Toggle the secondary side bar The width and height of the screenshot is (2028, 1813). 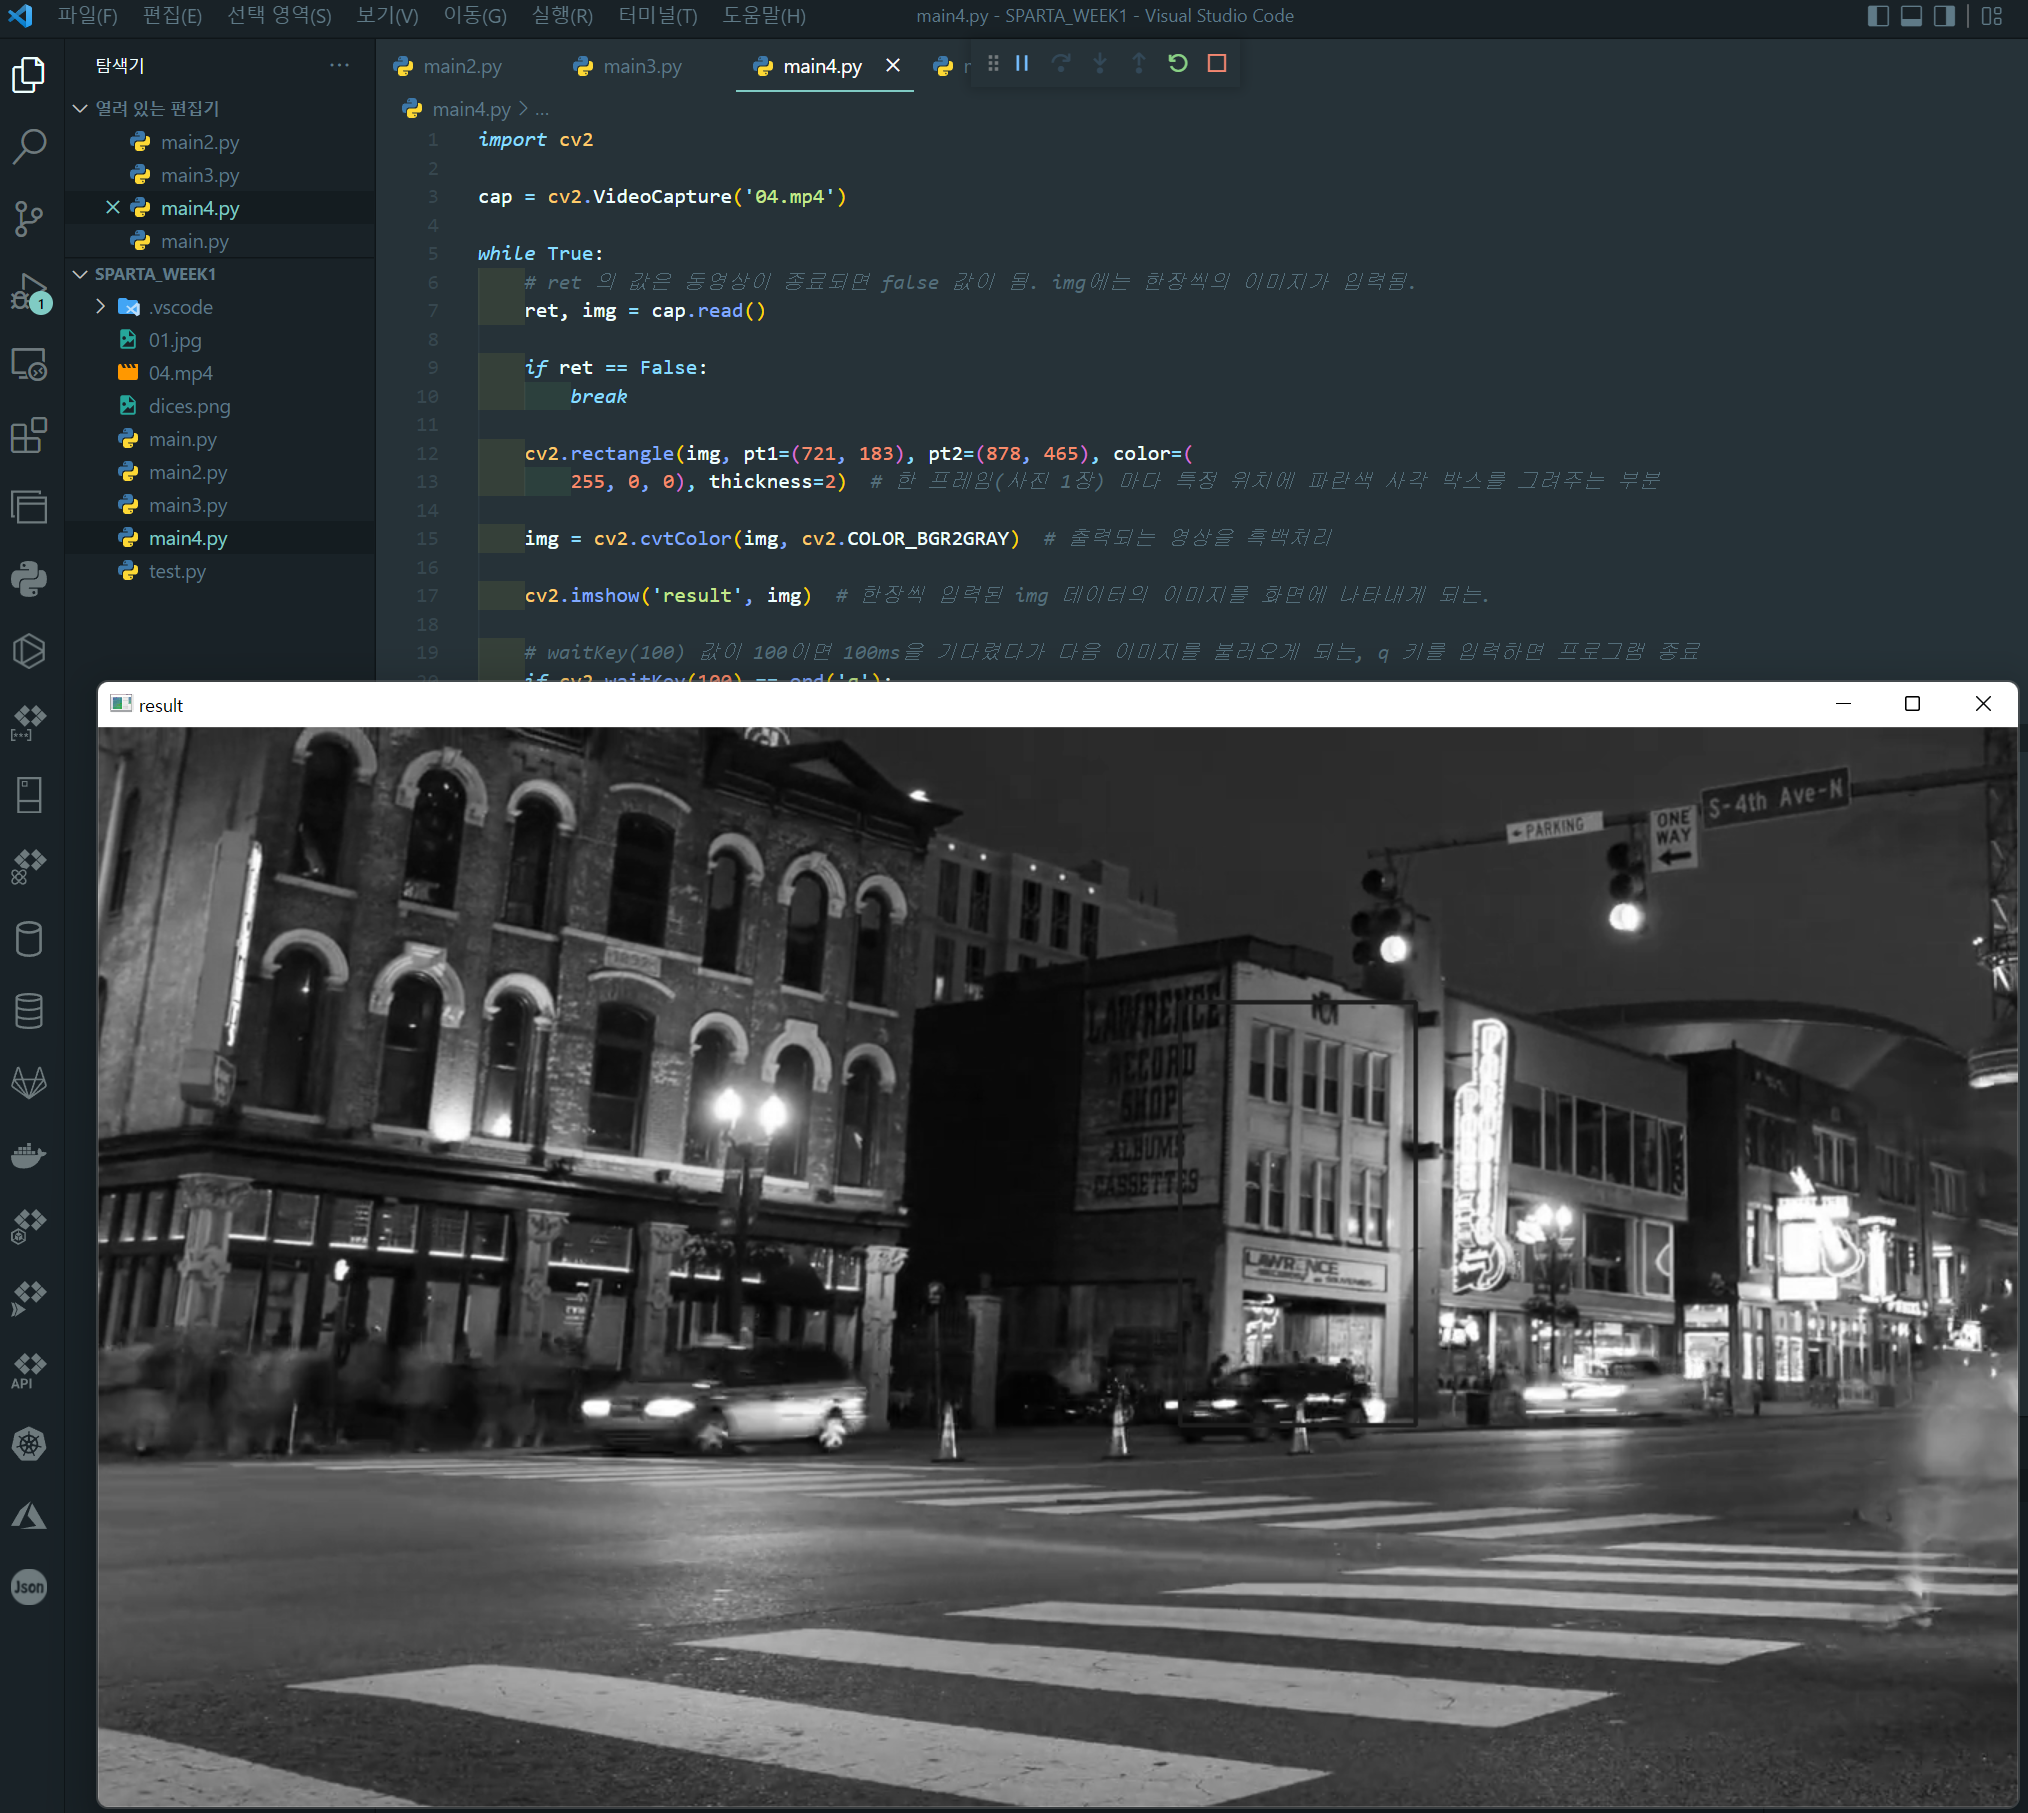click(1944, 16)
